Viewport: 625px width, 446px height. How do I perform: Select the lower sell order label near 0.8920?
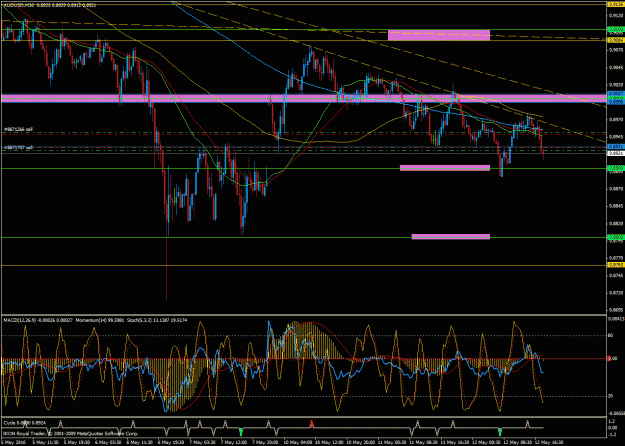pos(18,147)
